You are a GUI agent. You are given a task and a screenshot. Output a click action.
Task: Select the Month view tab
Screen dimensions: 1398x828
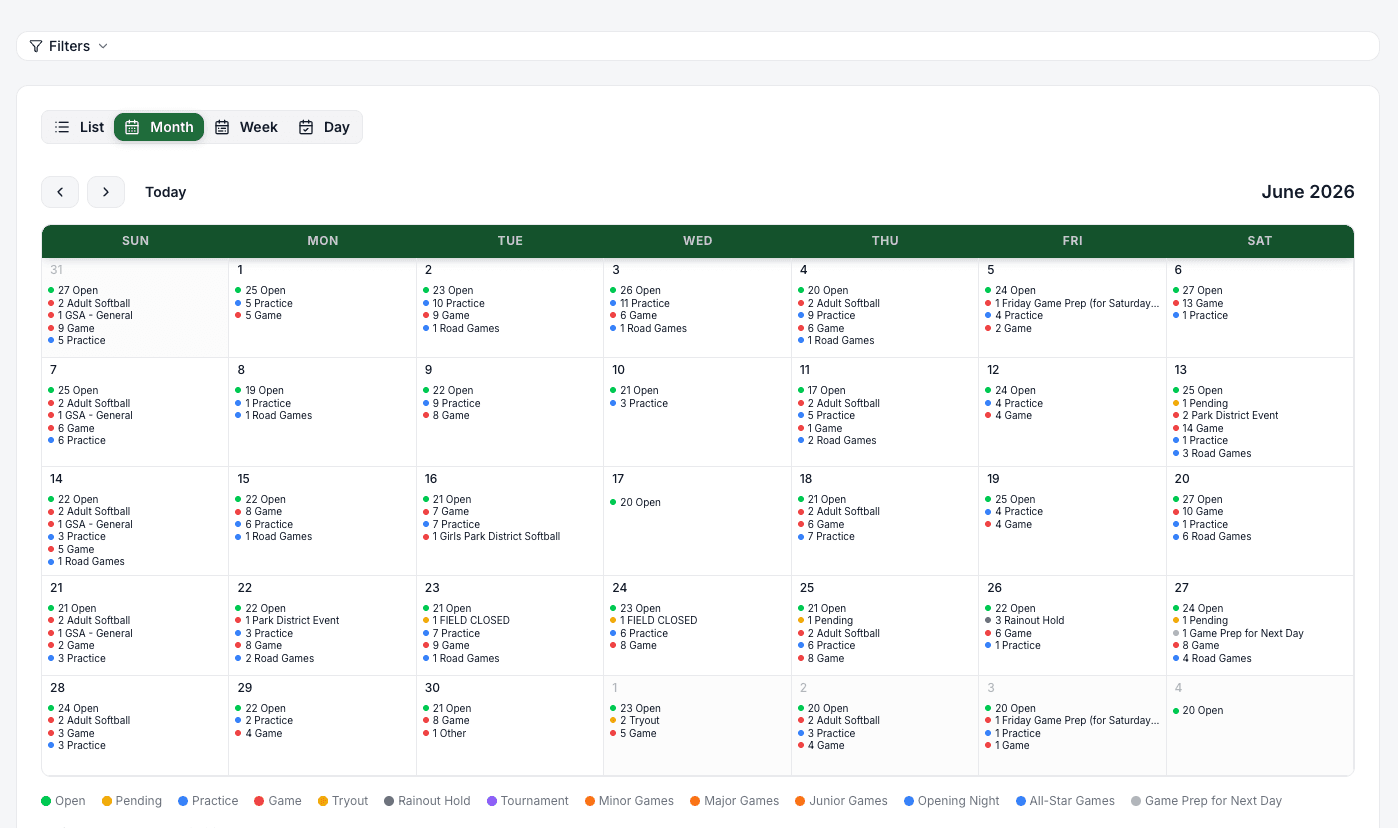pos(159,127)
